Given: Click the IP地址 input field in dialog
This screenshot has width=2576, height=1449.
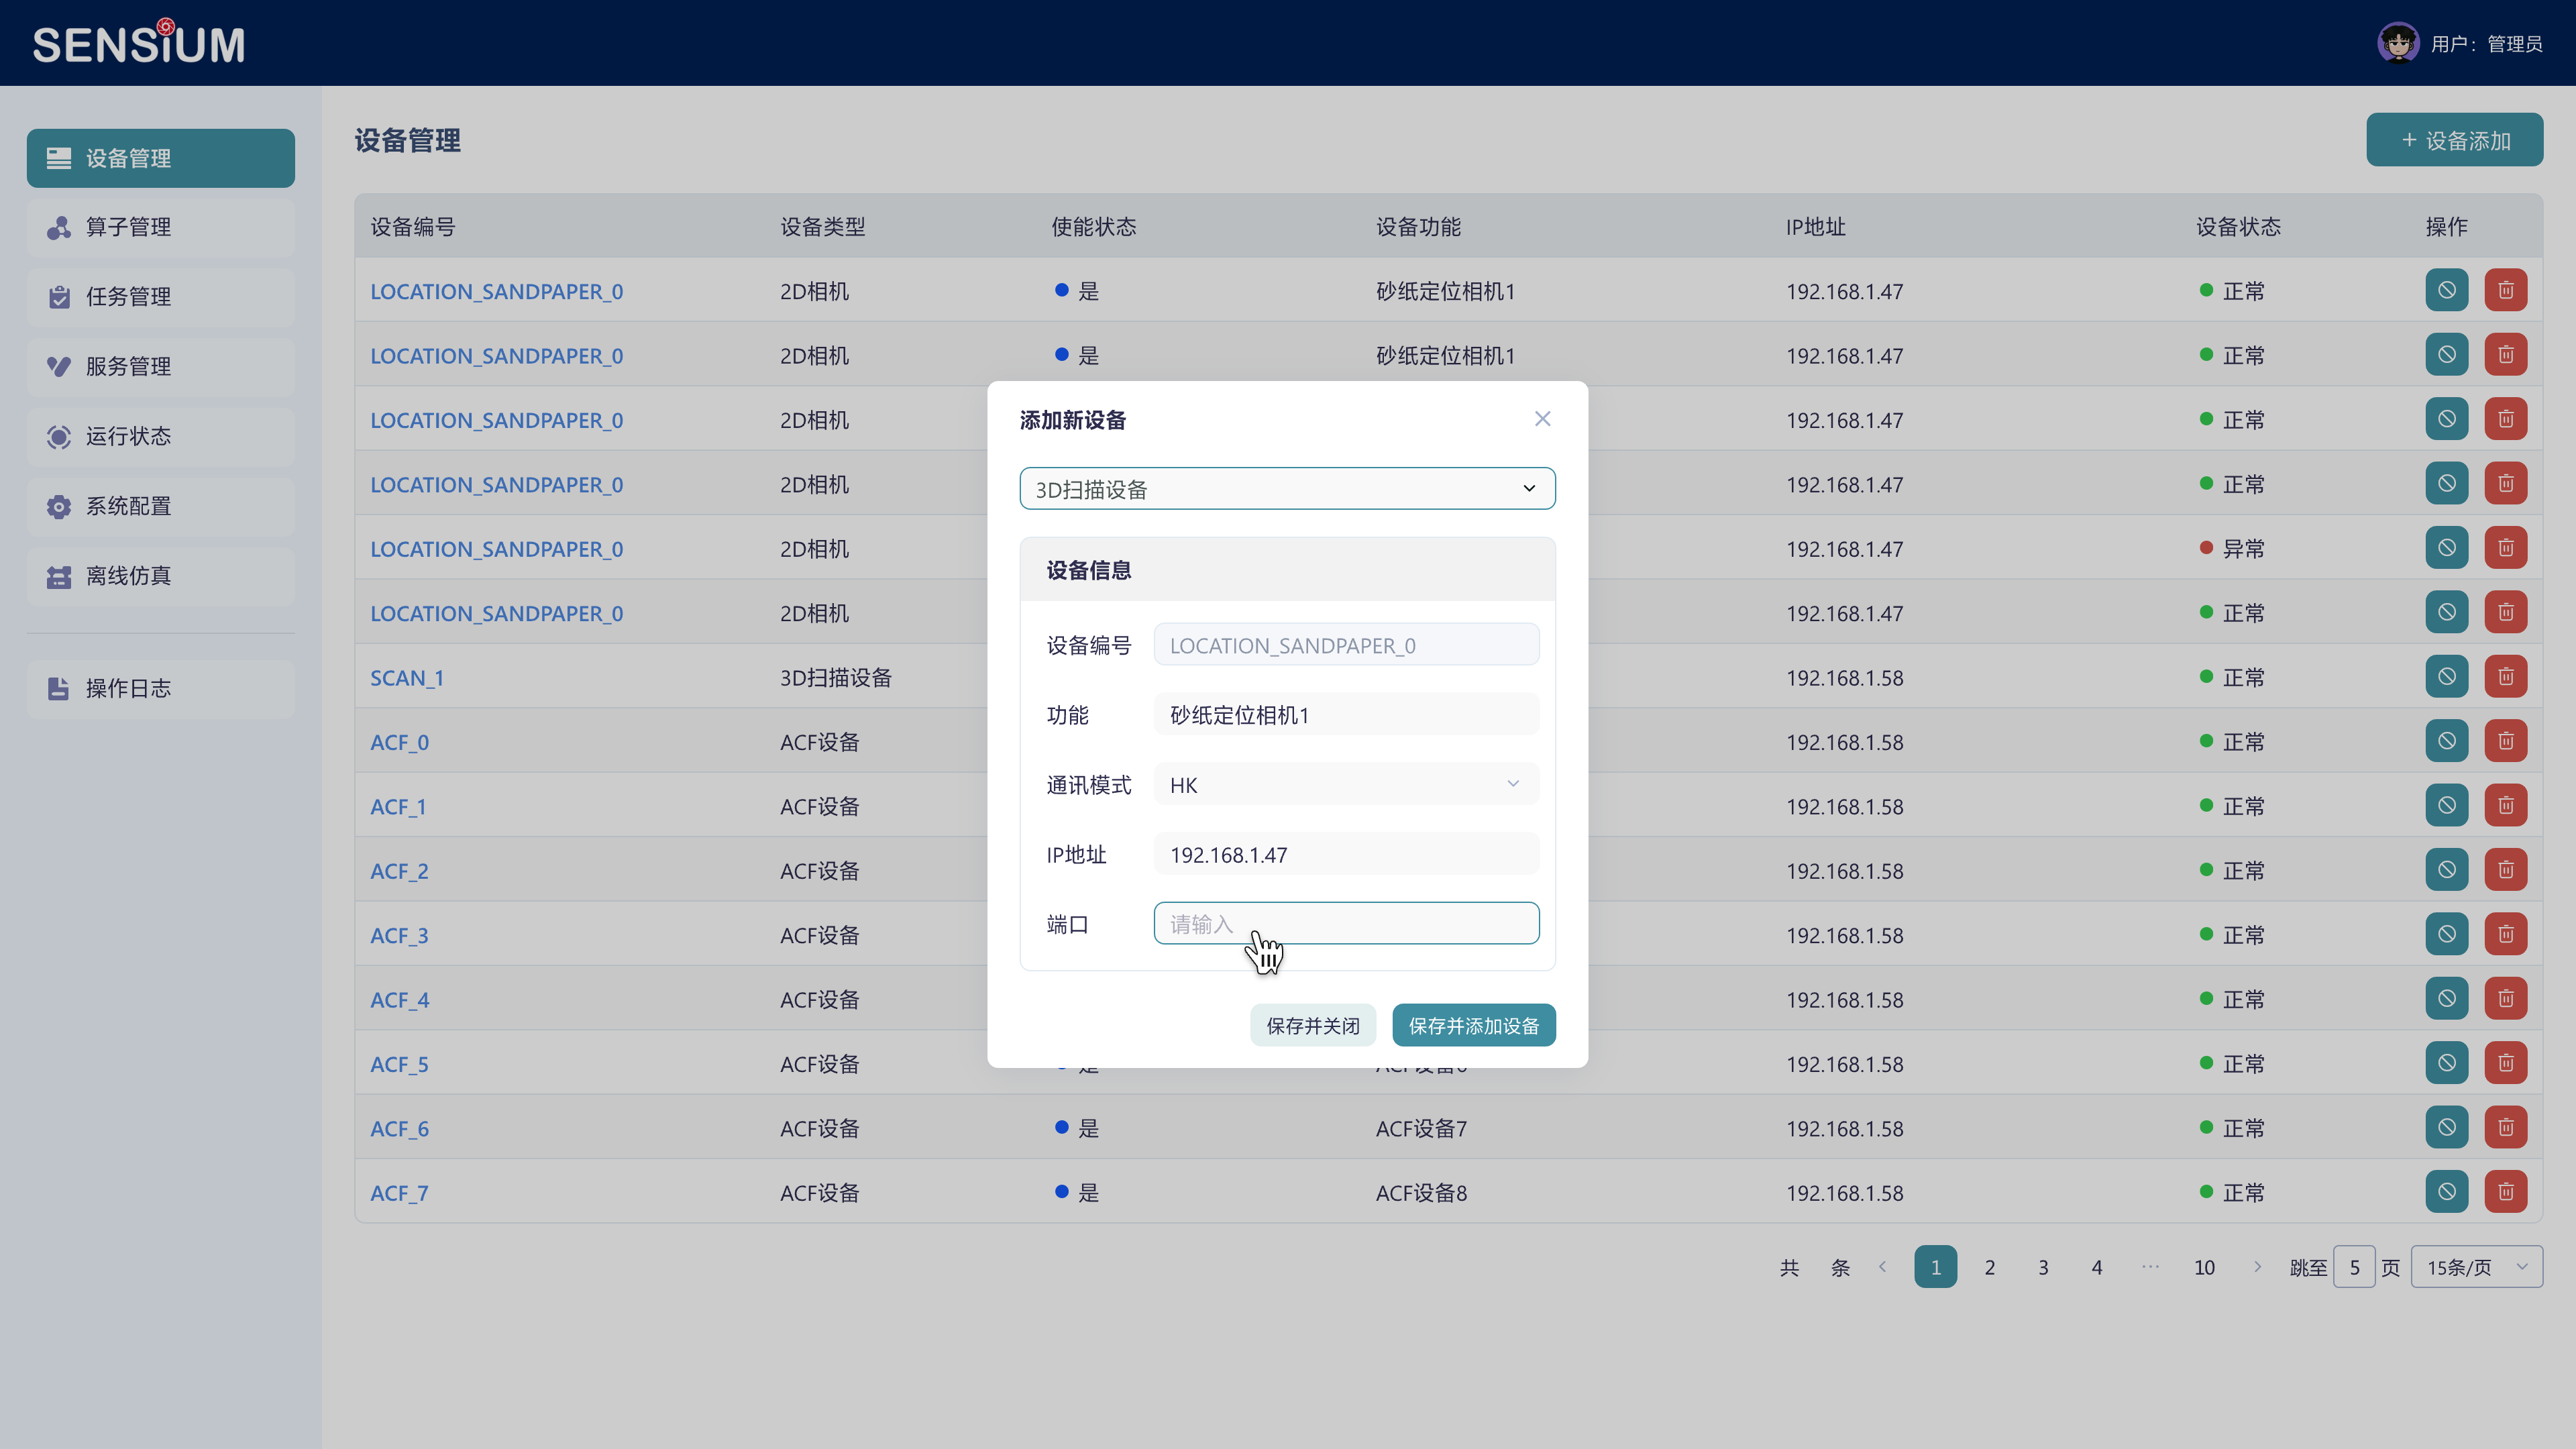Looking at the screenshot, I should [x=1346, y=854].
